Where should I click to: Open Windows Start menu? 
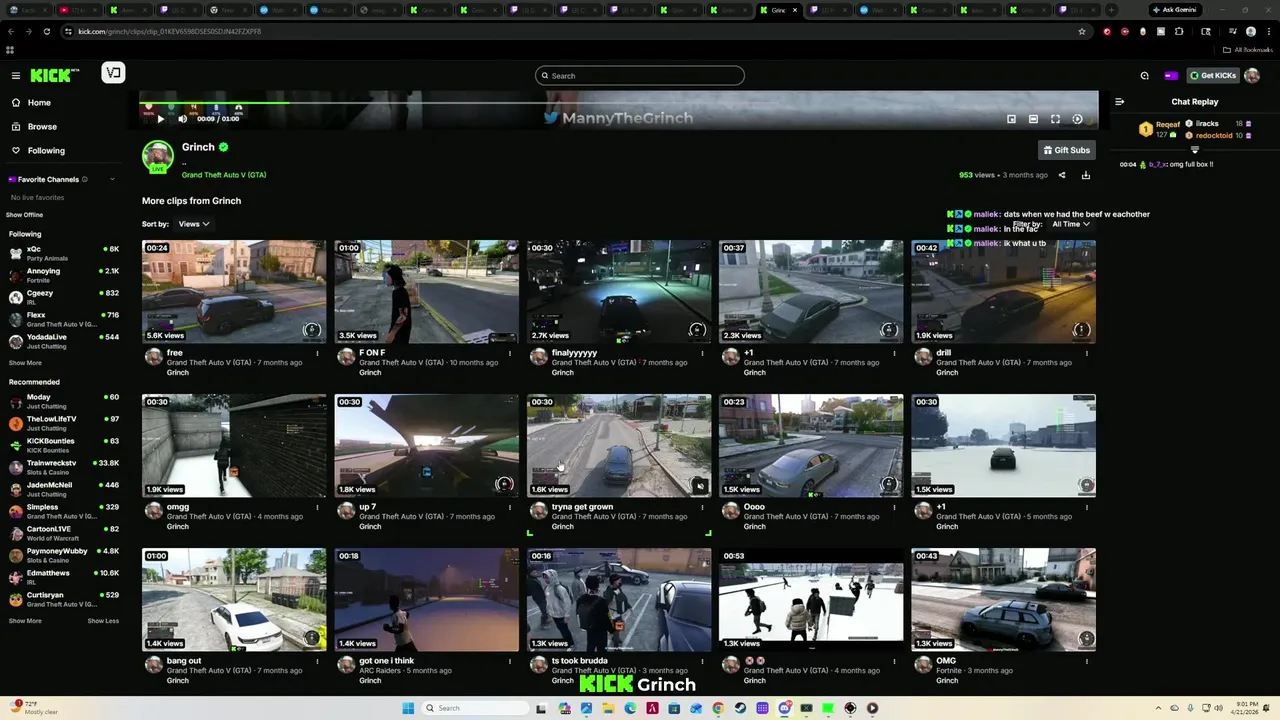408,708
